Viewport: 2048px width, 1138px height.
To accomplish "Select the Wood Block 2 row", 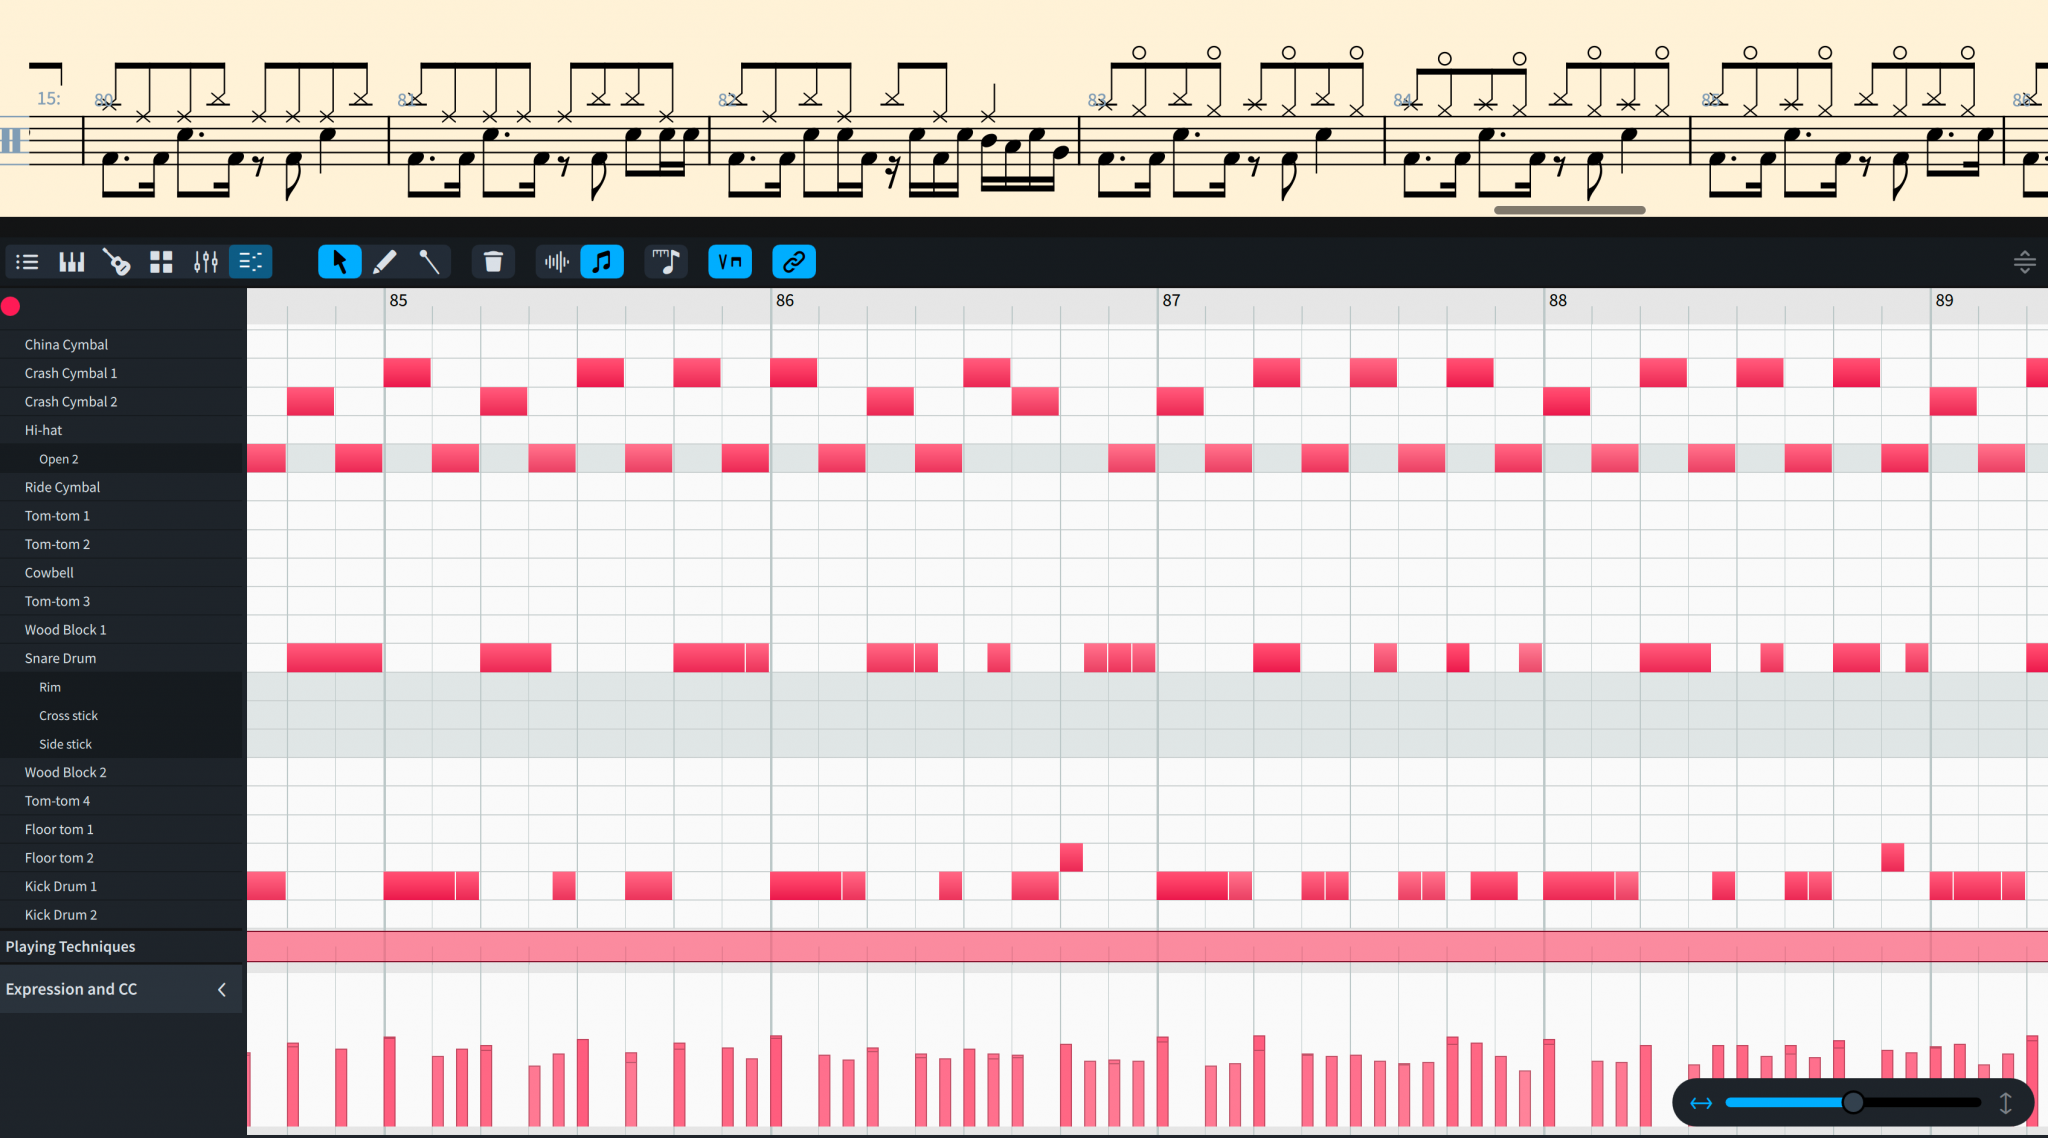I will click(123, 772).
